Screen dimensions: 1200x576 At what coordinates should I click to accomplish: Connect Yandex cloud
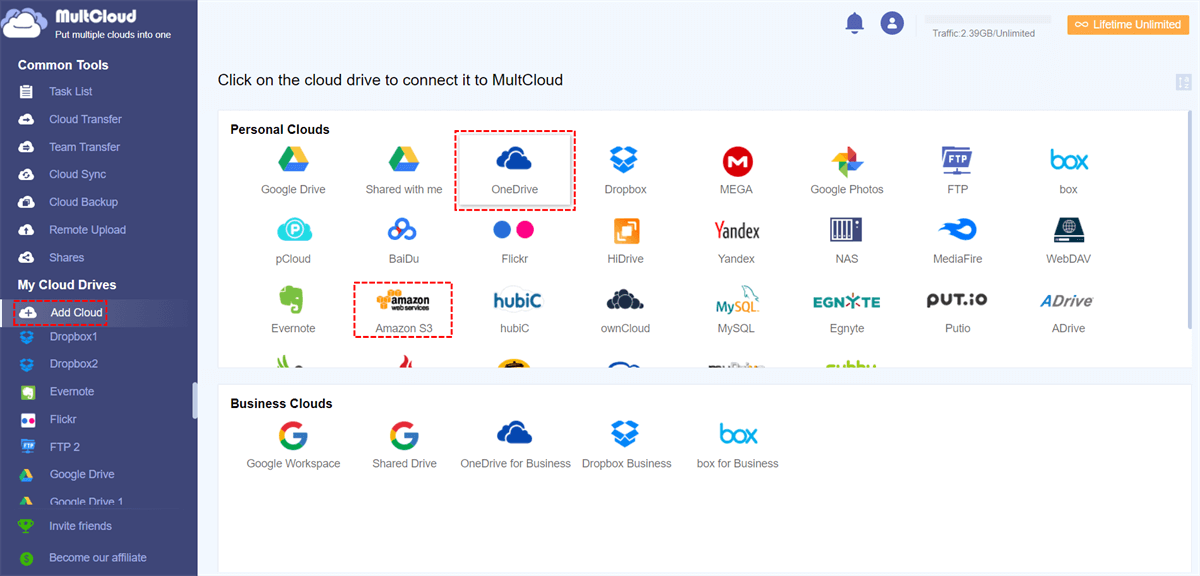pyautogui.click(x=737, y=240)
